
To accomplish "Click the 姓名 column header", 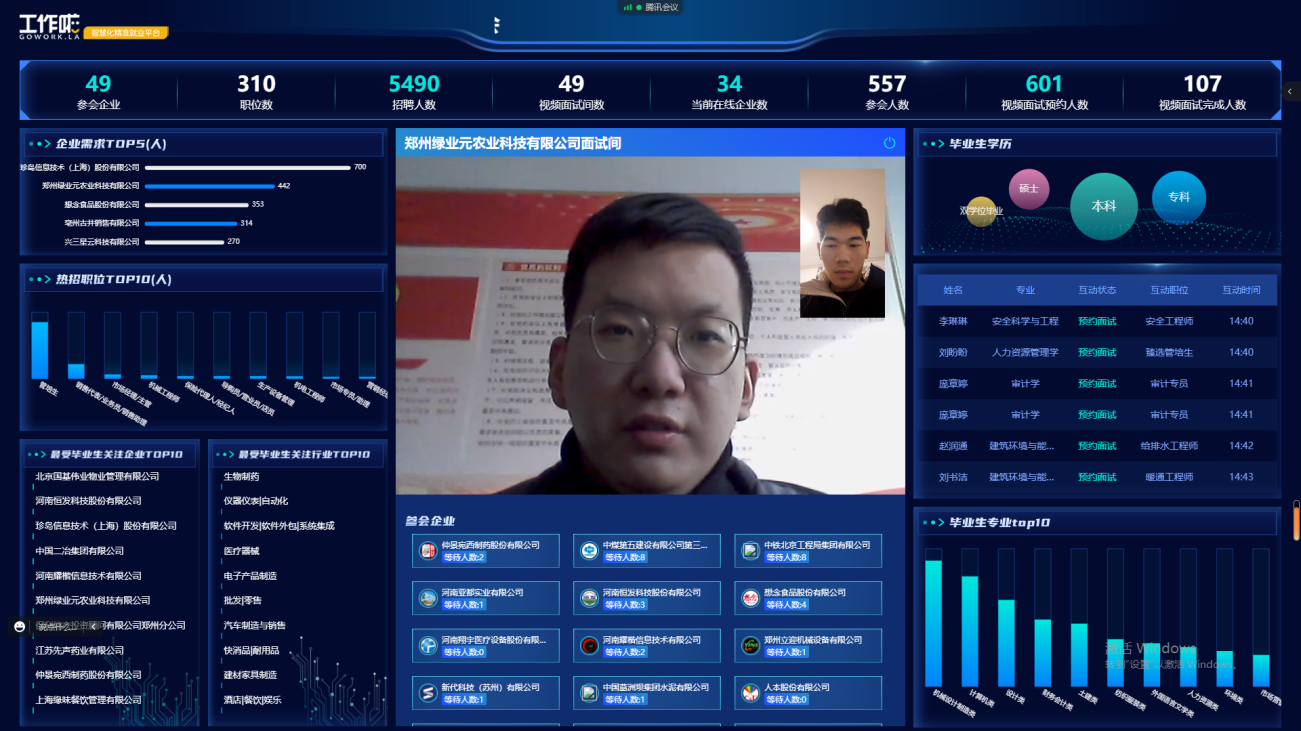I will click(953, 290).
